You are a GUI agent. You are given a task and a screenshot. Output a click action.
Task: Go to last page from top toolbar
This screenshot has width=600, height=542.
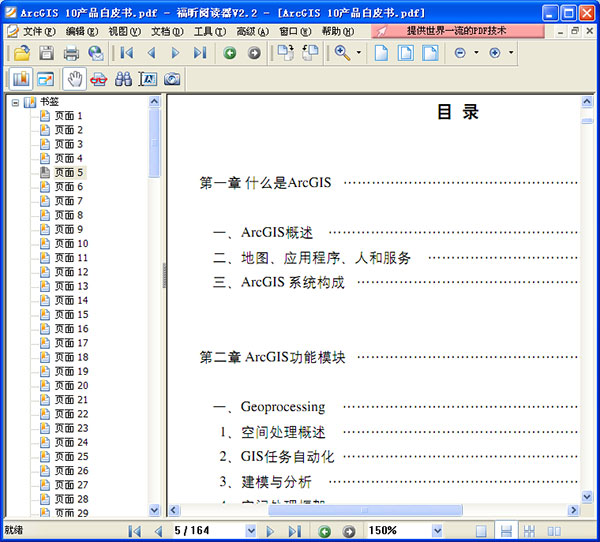click(200, 53)
